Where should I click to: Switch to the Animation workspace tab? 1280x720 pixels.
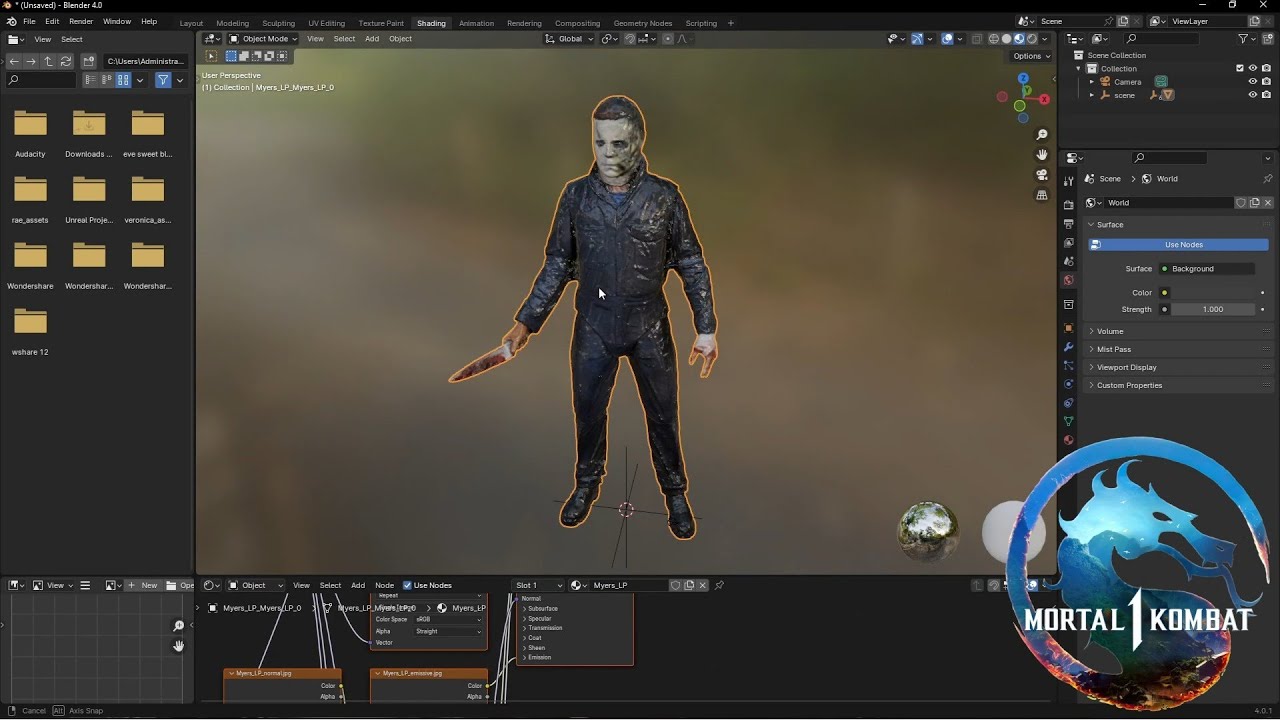tap(476, 23)
